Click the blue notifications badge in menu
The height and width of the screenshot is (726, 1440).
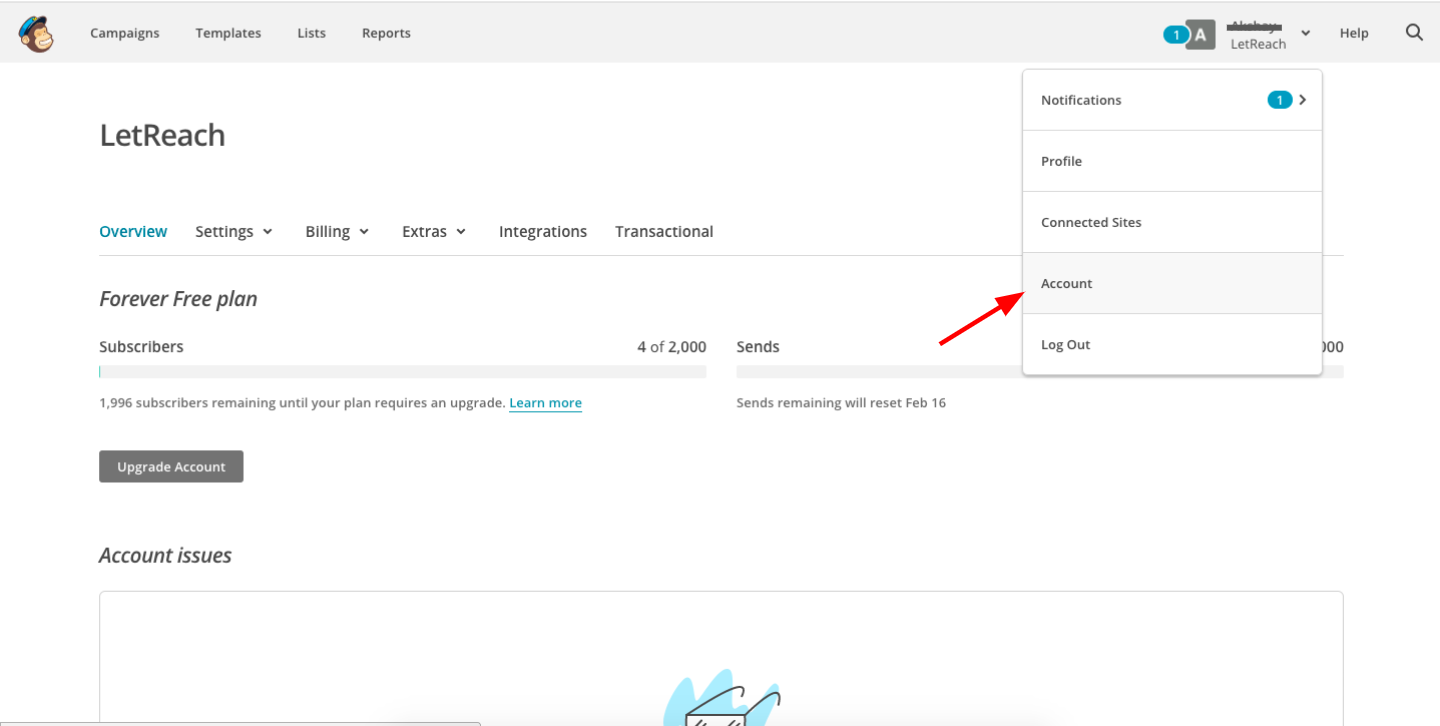coord(1279,100)
